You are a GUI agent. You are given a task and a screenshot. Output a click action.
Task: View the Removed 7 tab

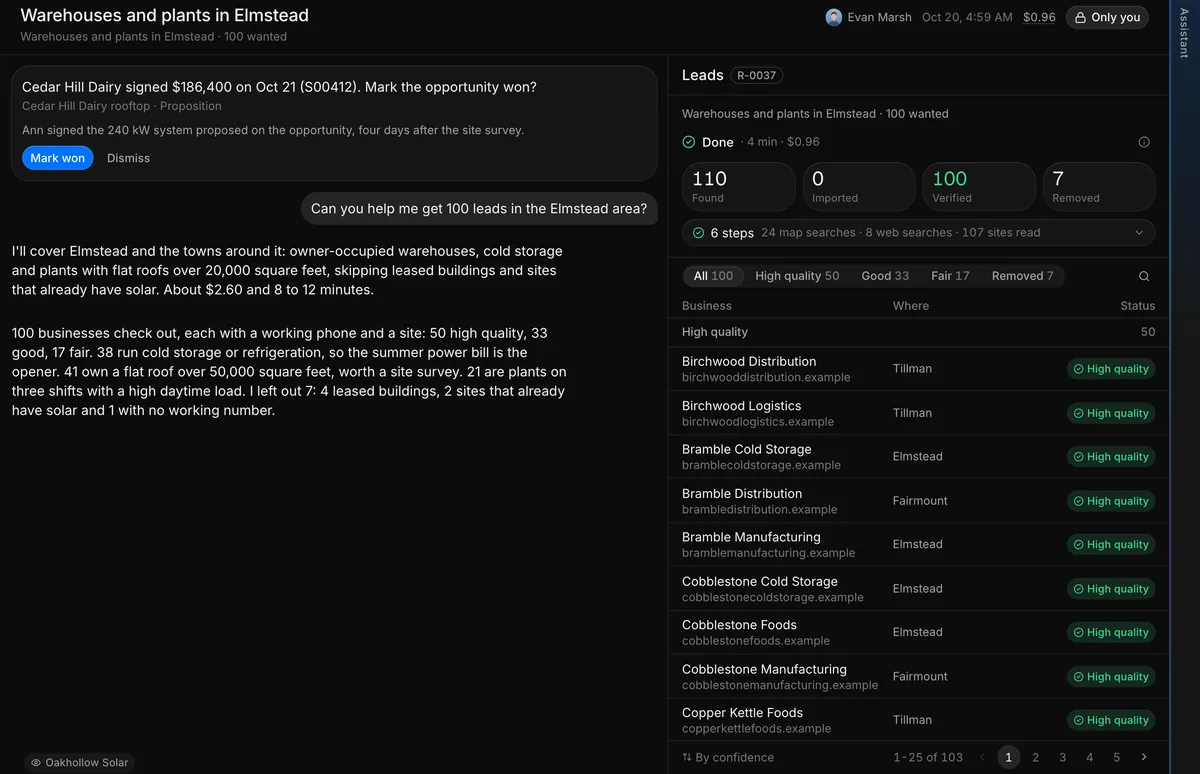coord(1022,276)
